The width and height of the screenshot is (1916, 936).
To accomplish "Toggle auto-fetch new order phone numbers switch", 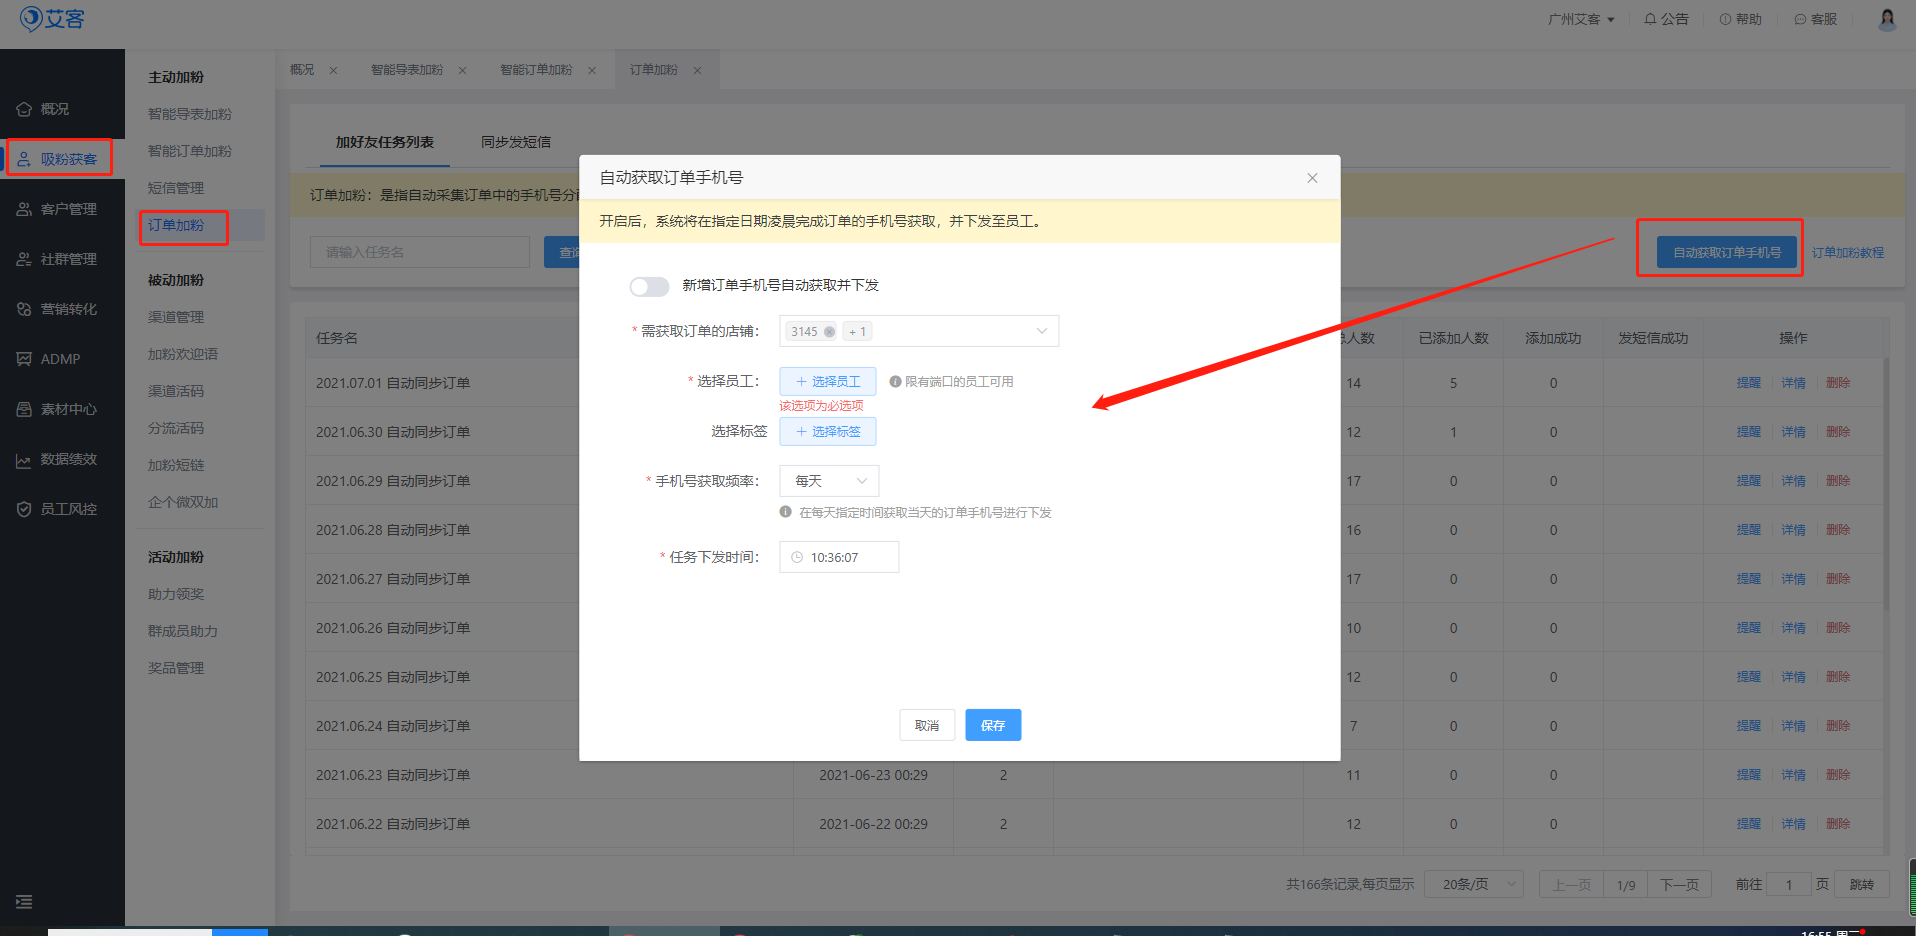I will pyautogui.click(x=649, y=287).
